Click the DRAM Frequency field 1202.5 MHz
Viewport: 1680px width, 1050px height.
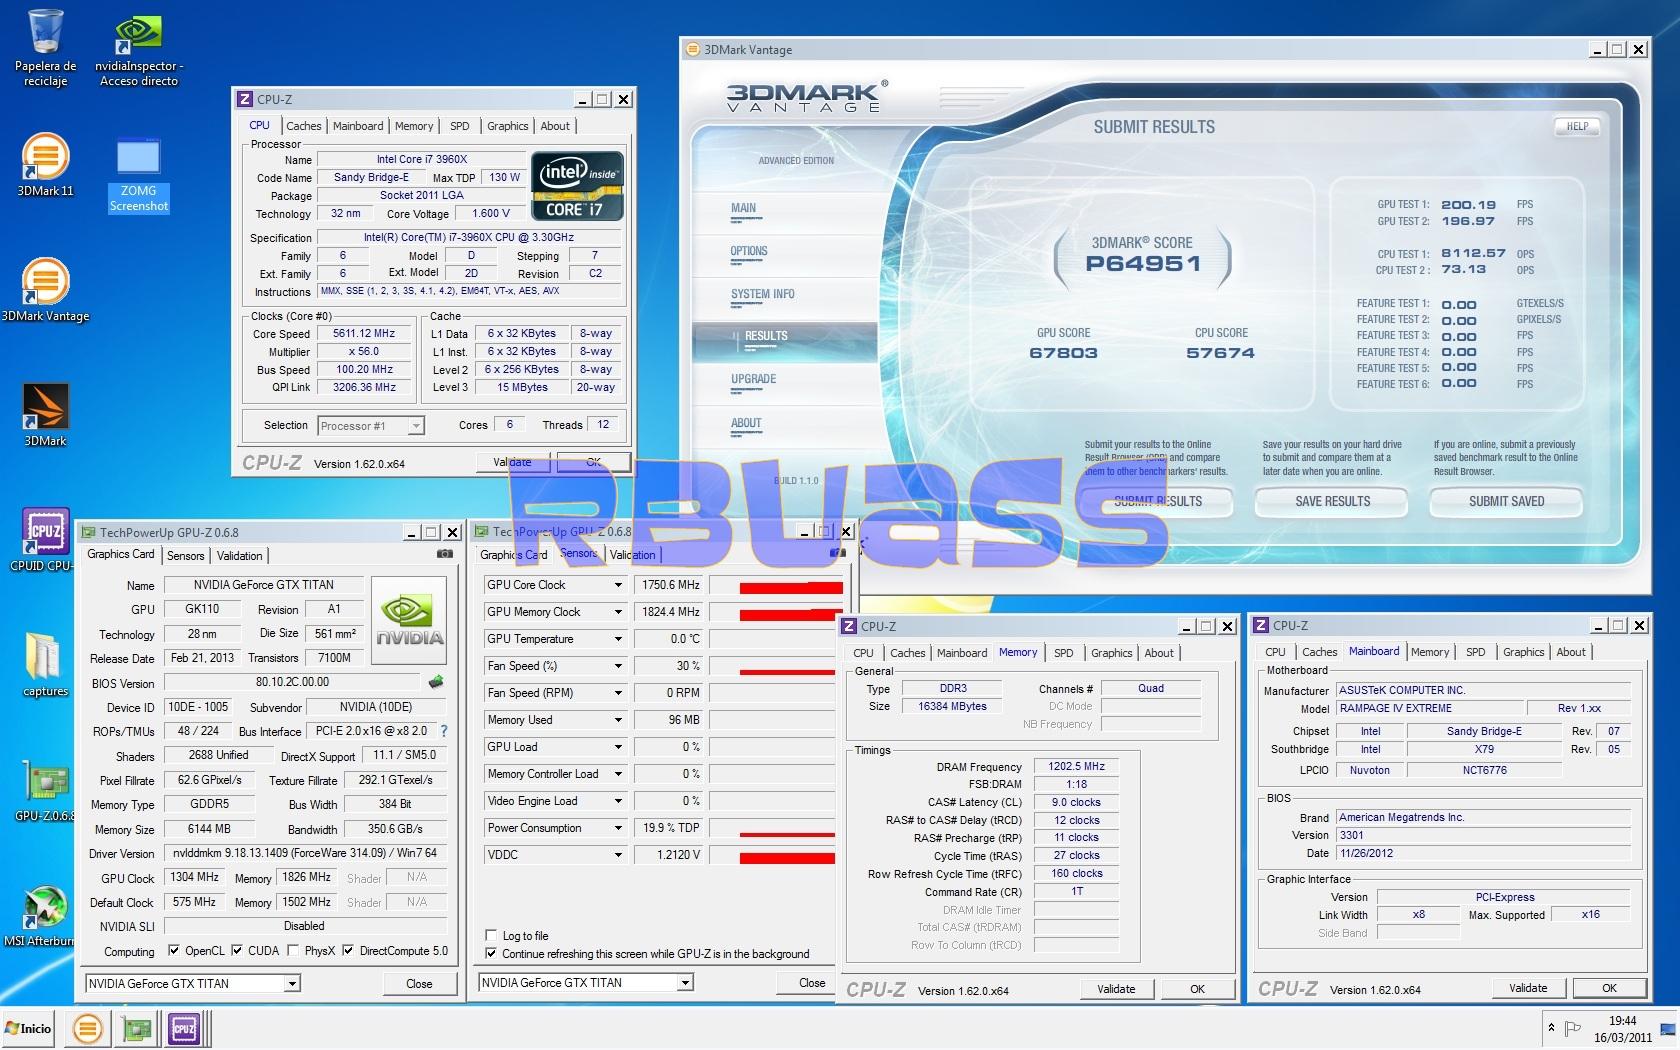click(x=1076, y=767)
